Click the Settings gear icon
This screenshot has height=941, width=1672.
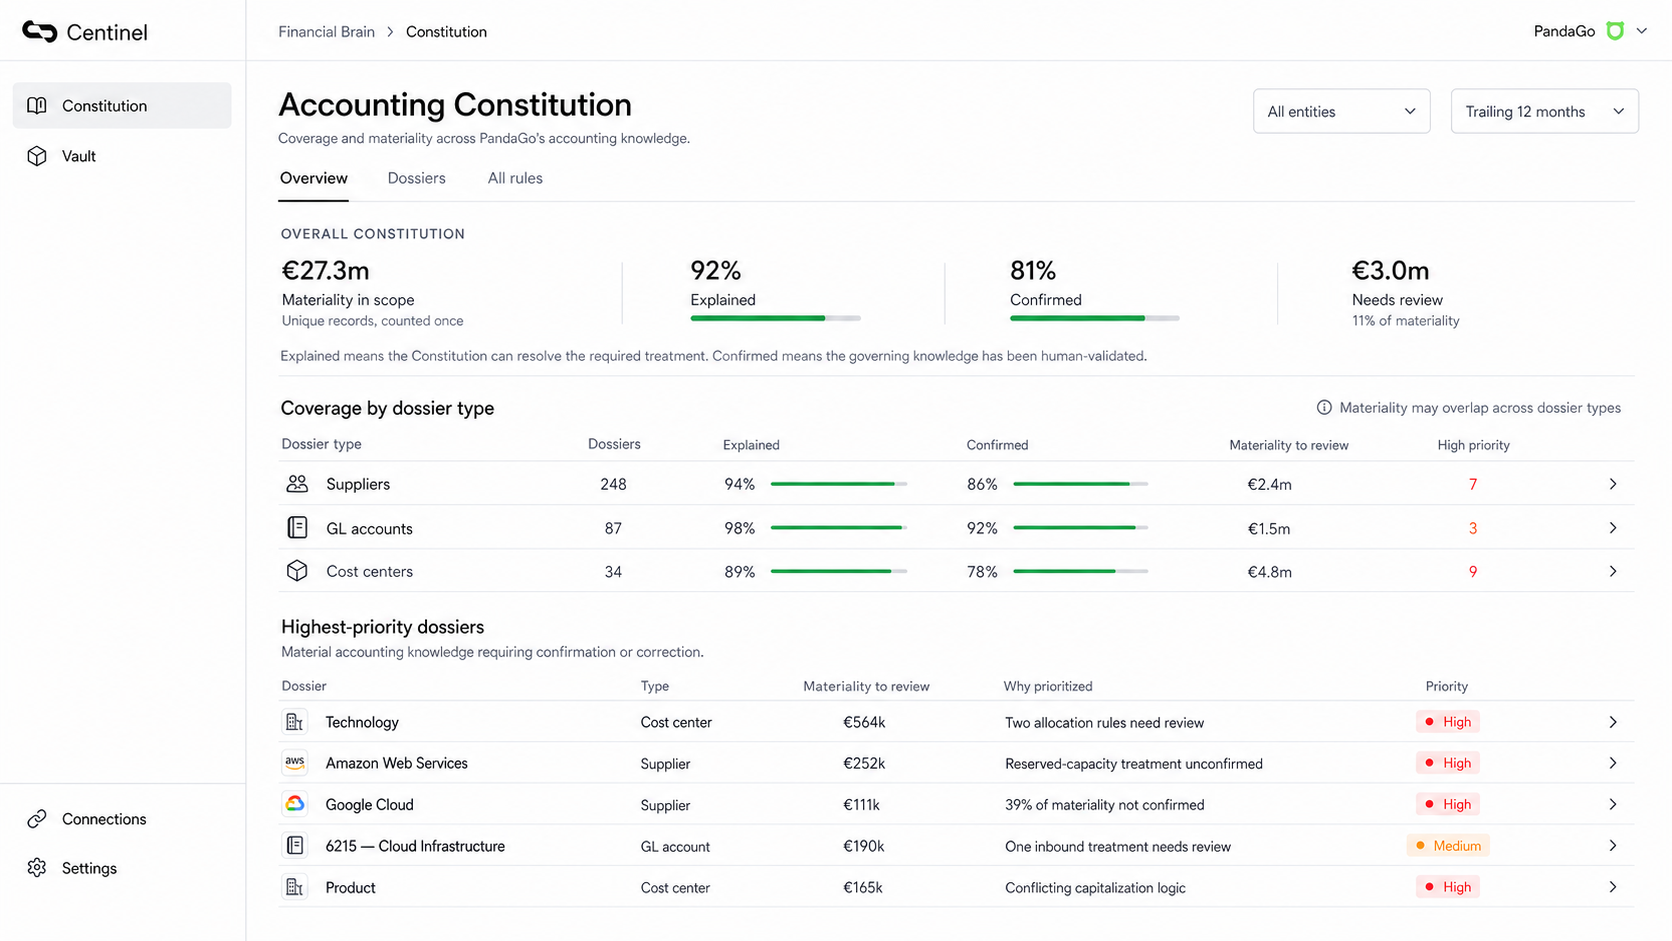[37, 868]
